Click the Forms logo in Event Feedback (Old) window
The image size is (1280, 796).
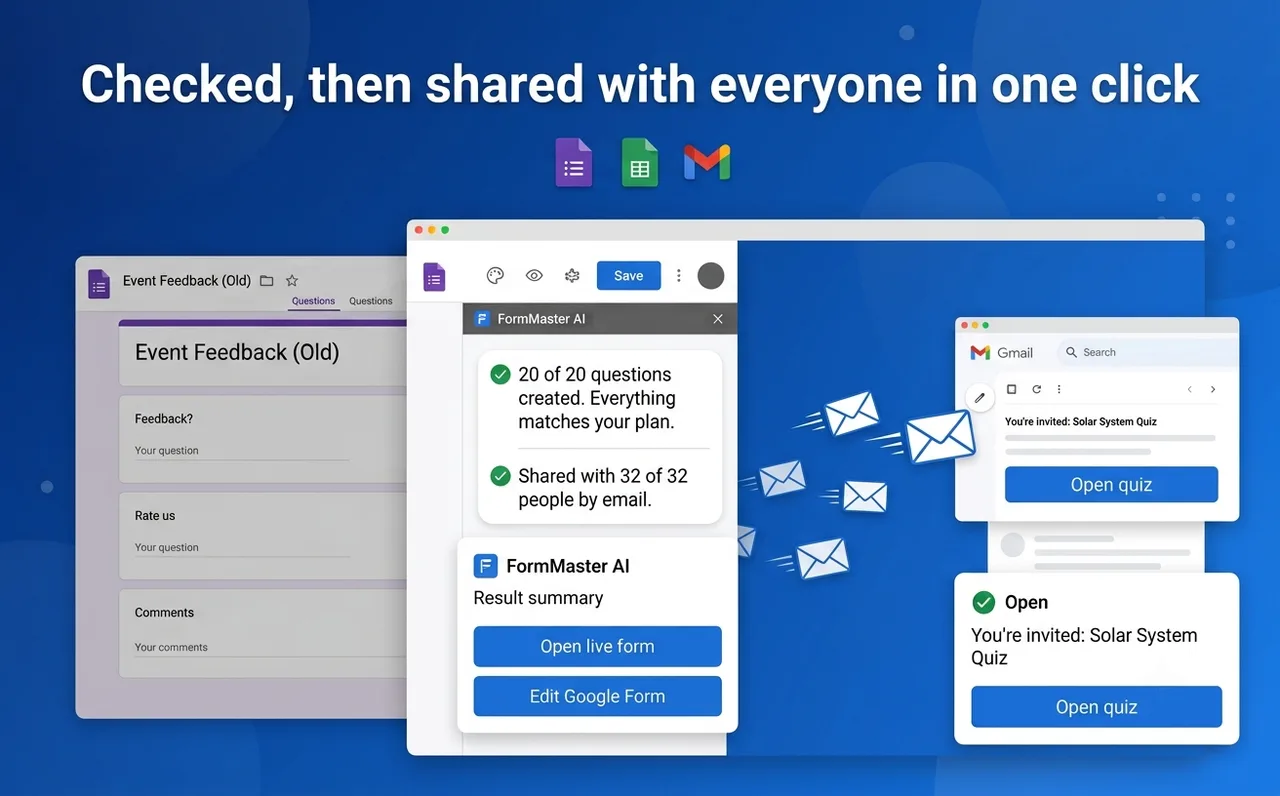point(99,283)
